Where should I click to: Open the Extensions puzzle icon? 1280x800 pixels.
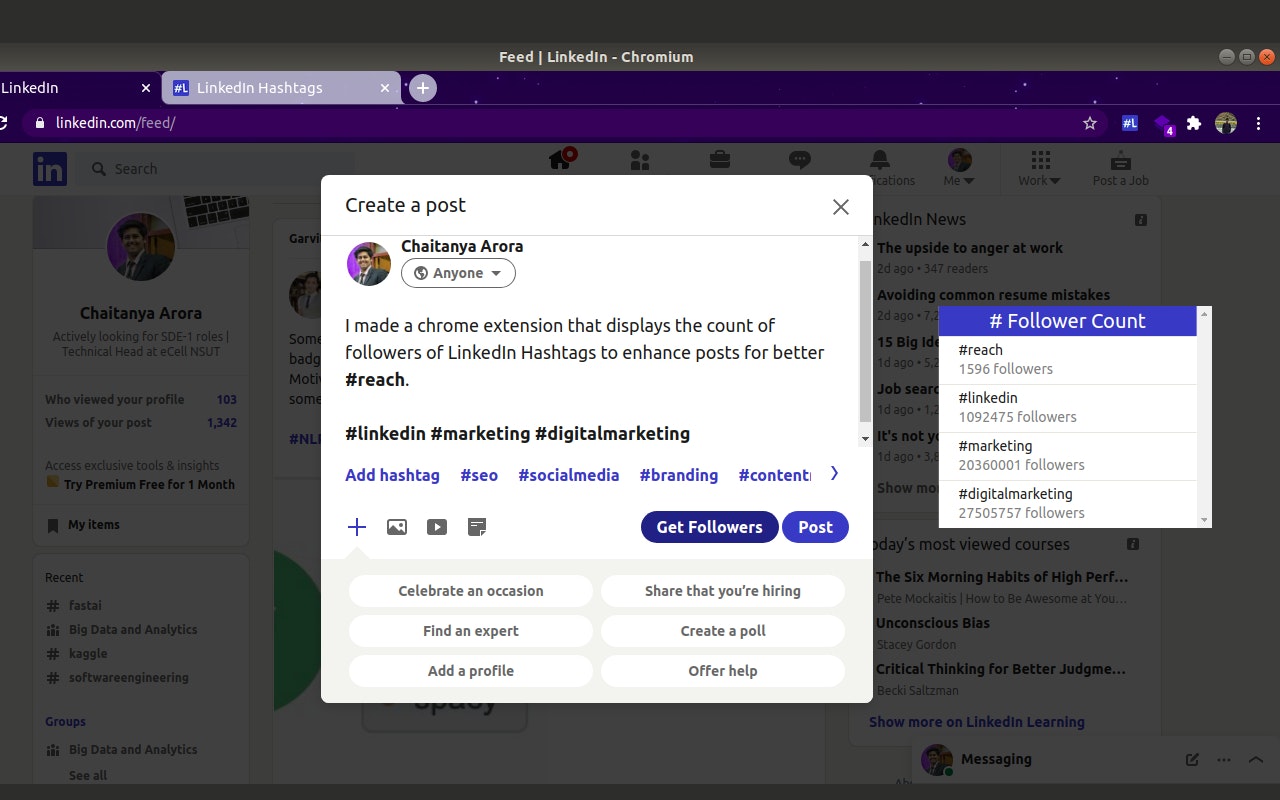point(1194,123)
